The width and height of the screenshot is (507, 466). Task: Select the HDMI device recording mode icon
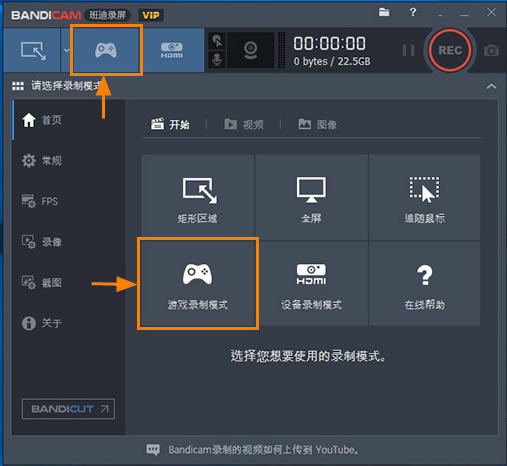(172, 50)
